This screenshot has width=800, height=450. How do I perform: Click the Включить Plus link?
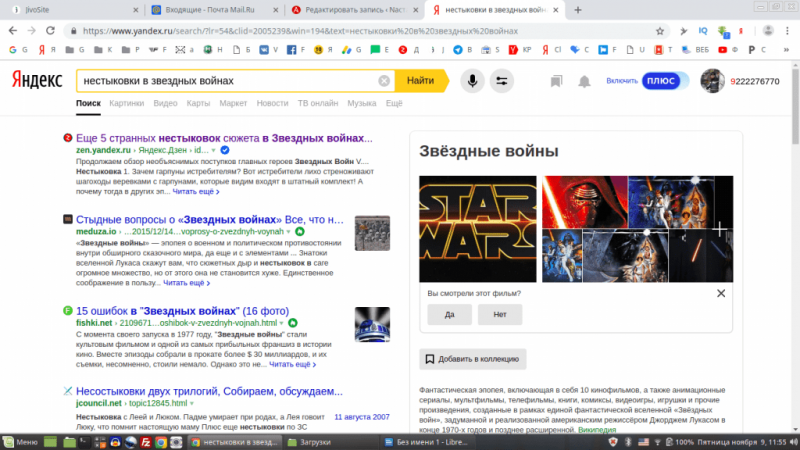[x=622, y=81]
